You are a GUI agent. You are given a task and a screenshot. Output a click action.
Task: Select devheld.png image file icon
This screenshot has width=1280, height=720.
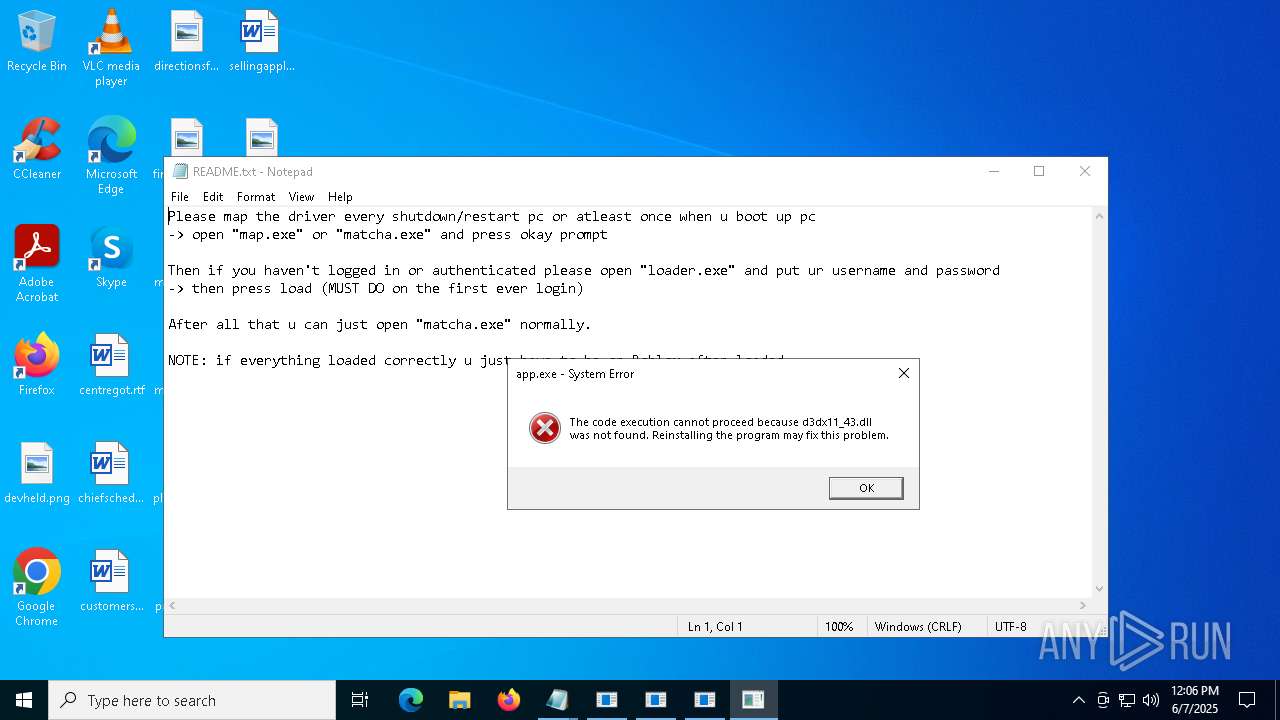coord(37,473)
